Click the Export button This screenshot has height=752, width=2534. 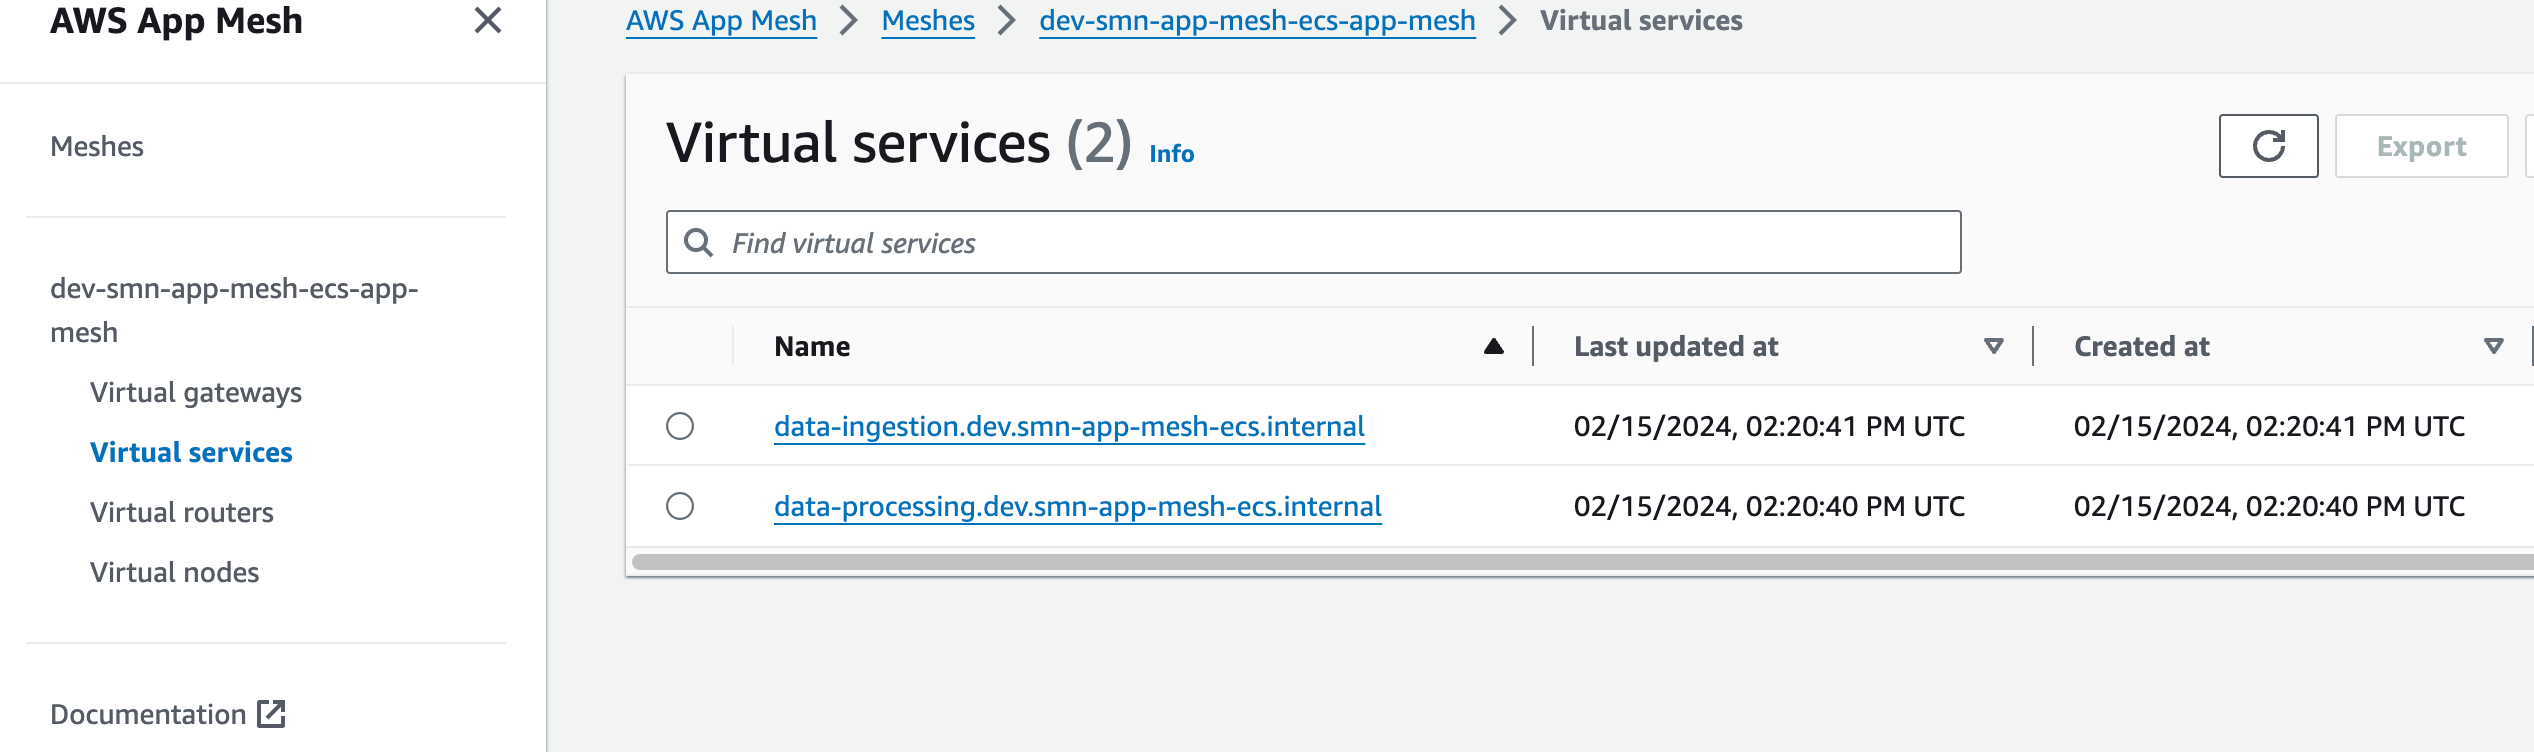pyautogui.click(x=2421, y=146)
